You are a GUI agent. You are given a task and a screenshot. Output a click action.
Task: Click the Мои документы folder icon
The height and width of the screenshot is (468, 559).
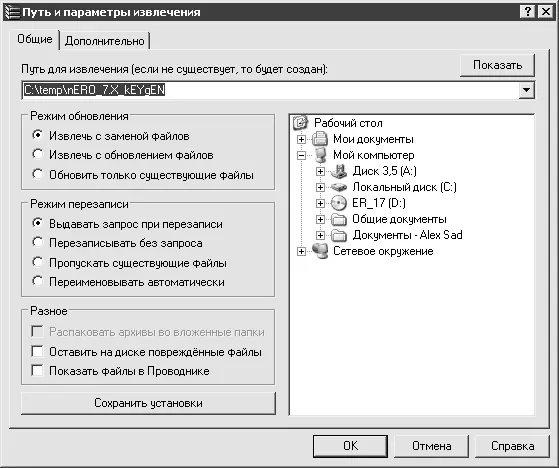(320, 139)
